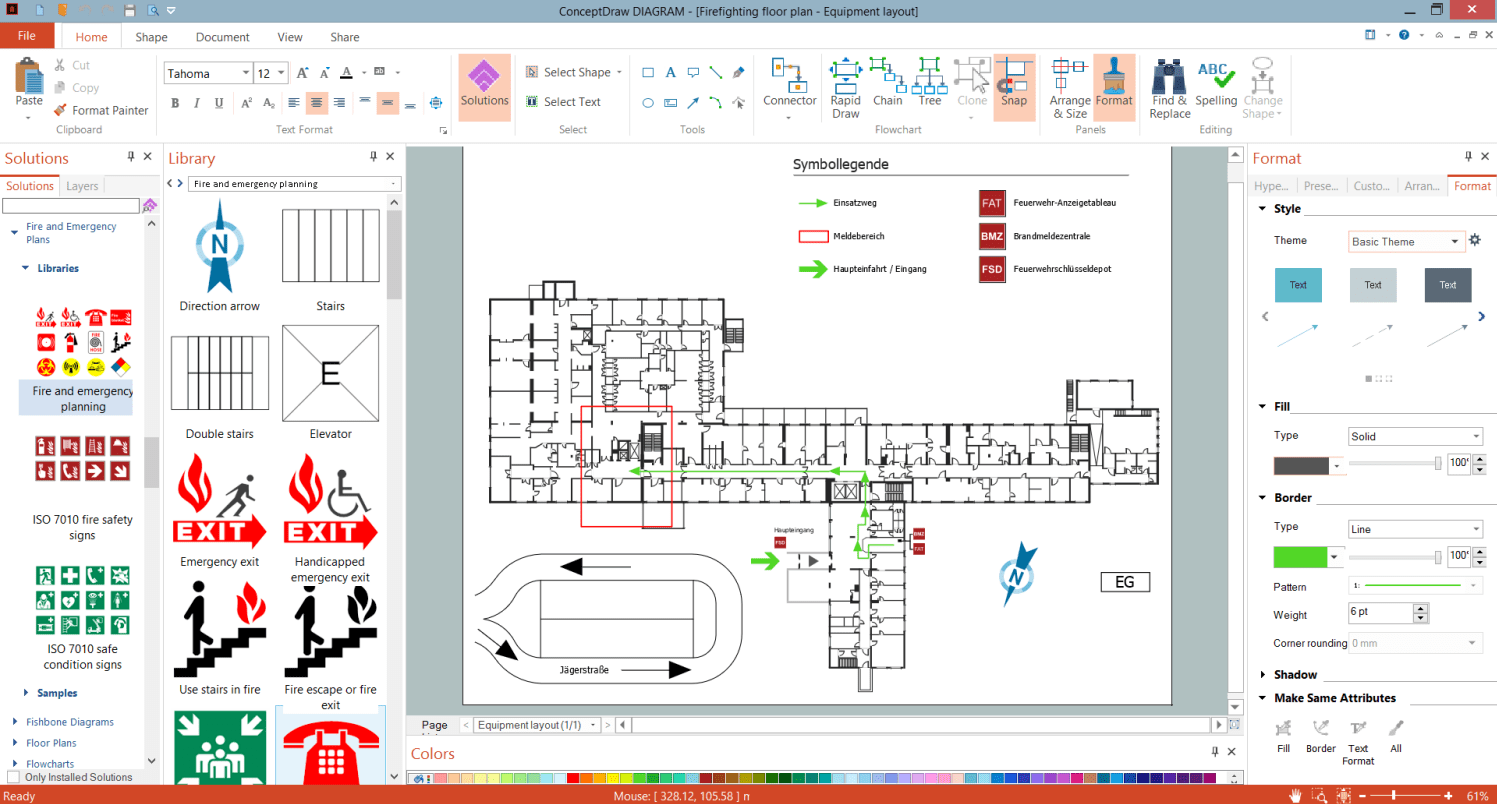Image resolution: width=1497 pixels, height=804 pixels.
Task: Switch to the Layers tab
Action: click(x=82, y=185)
